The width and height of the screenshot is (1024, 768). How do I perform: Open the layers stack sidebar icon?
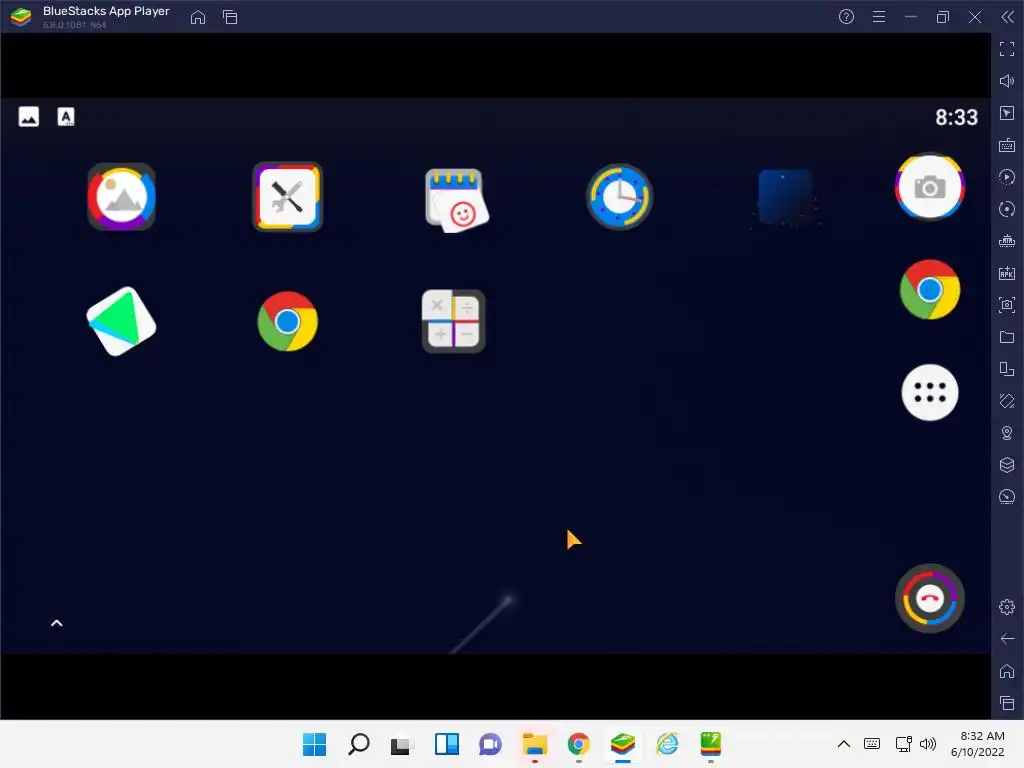(1007, 465)
